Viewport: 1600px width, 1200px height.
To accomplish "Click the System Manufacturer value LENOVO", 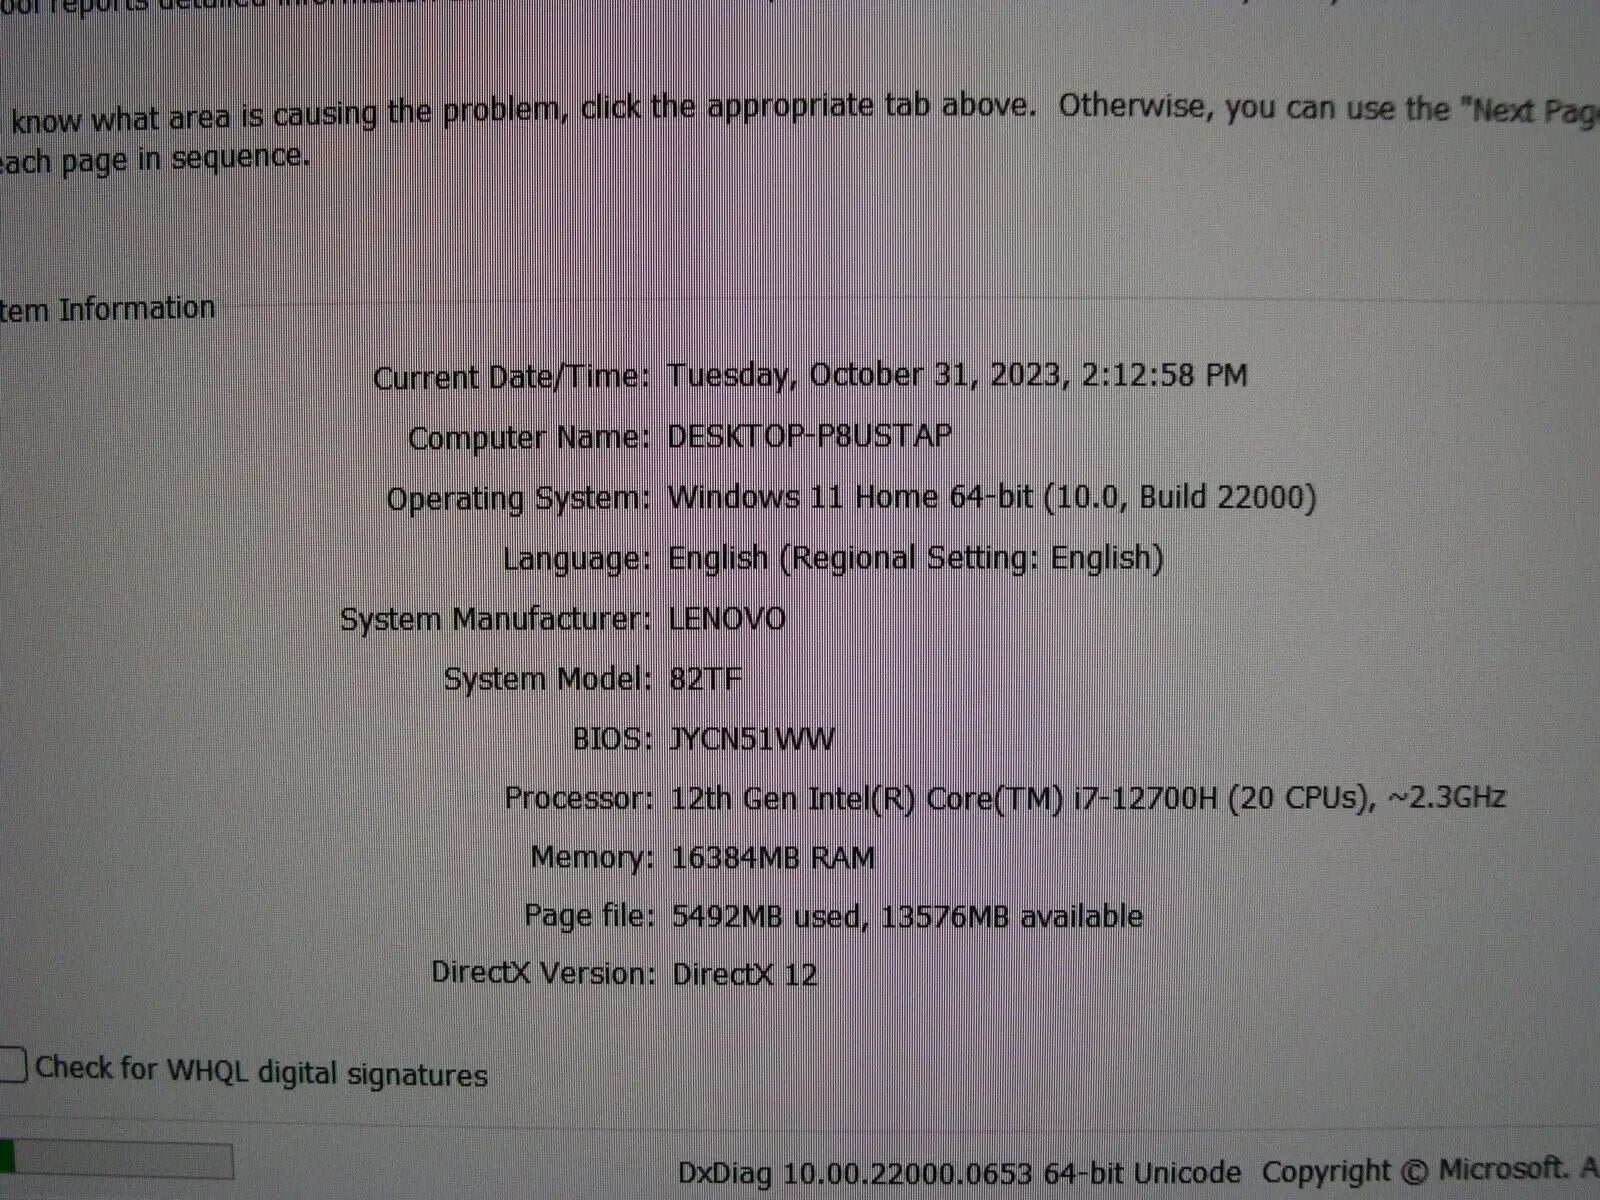I will point(727,618).
